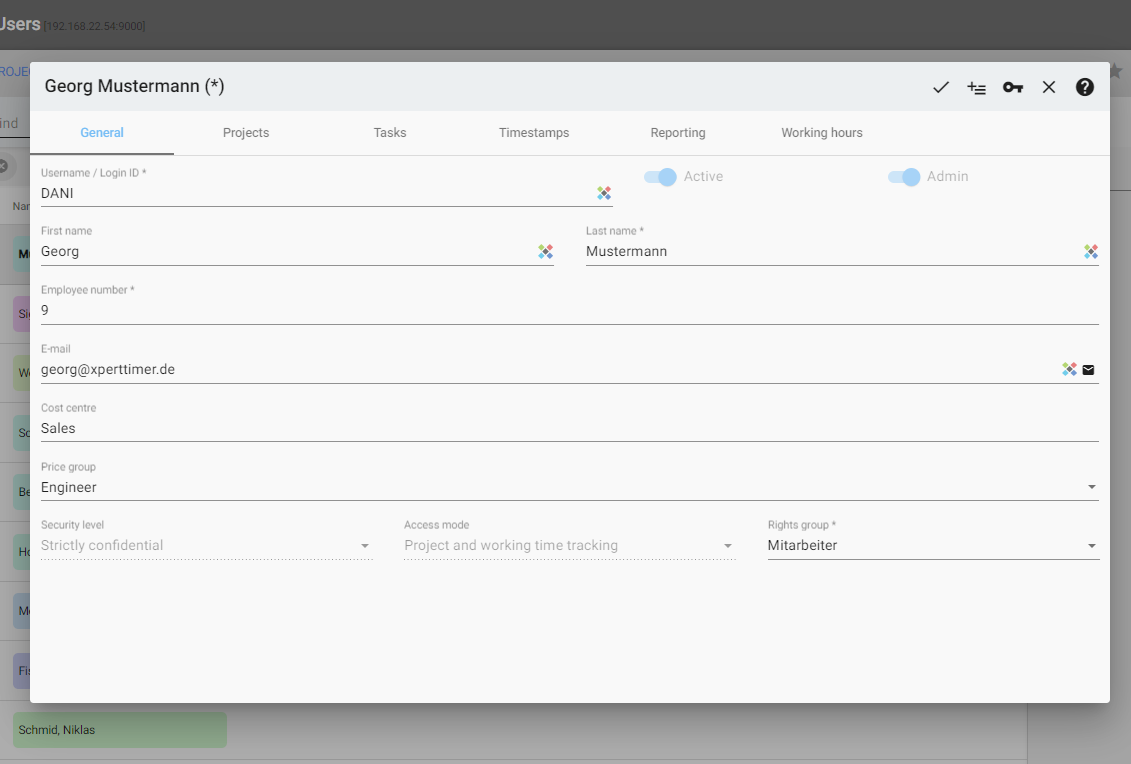Image resolution: width=1131 pixels, height=764 pixels.
Task: Open the Working hours tab
Action: coord(821,133)
